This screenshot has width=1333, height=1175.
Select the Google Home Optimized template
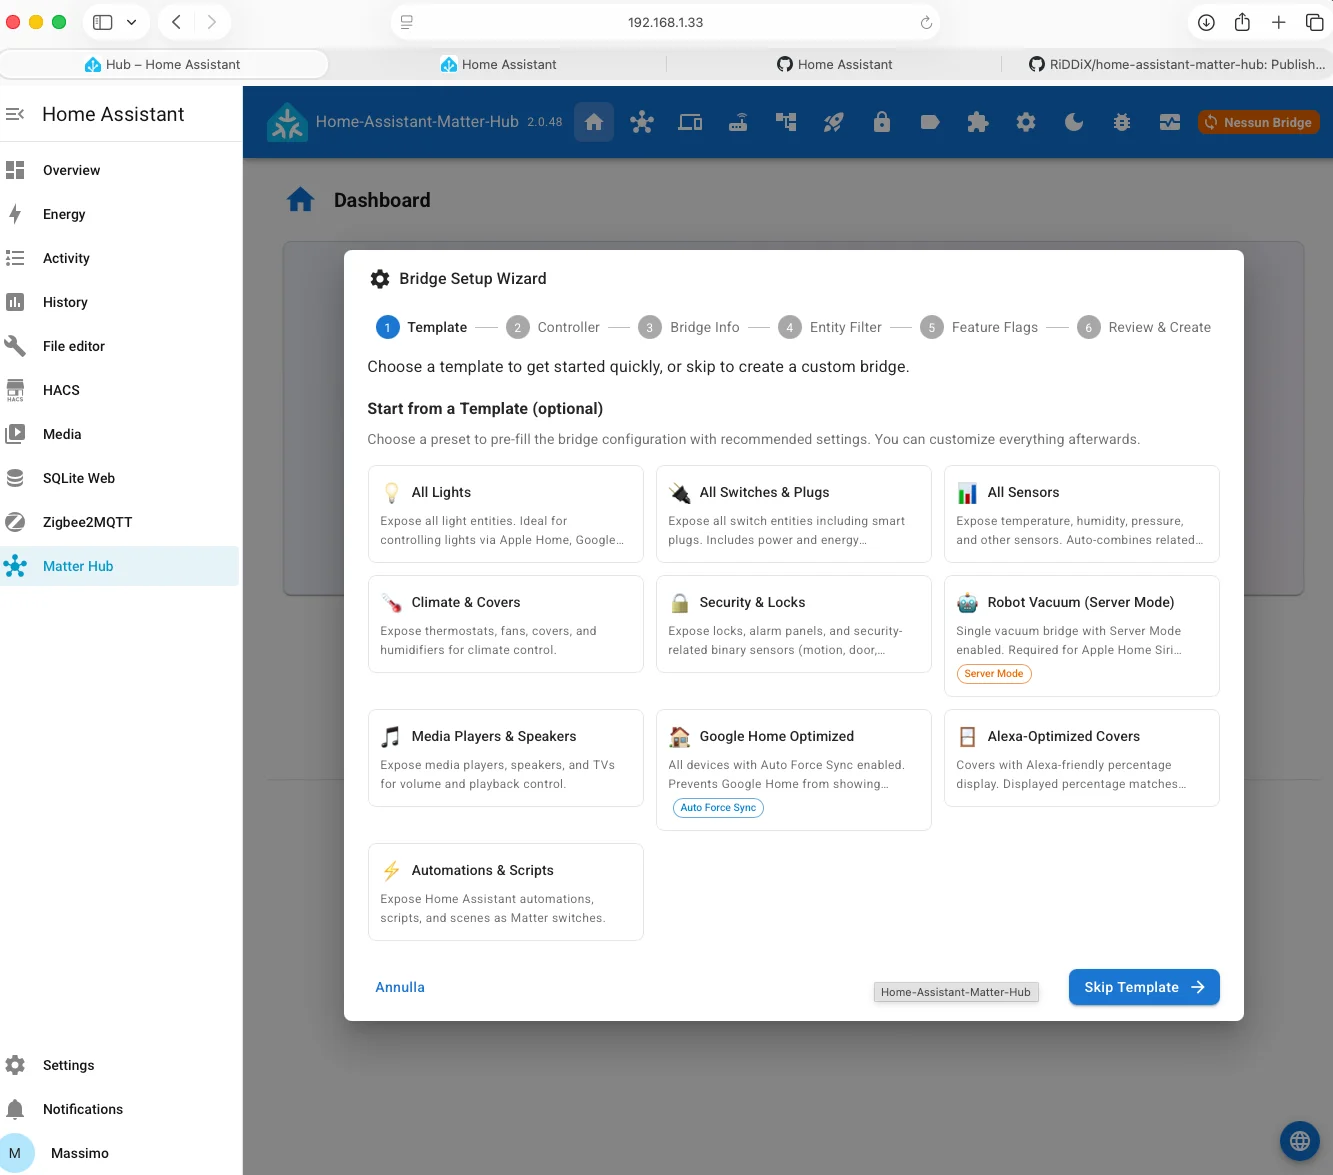pos(794,770)
